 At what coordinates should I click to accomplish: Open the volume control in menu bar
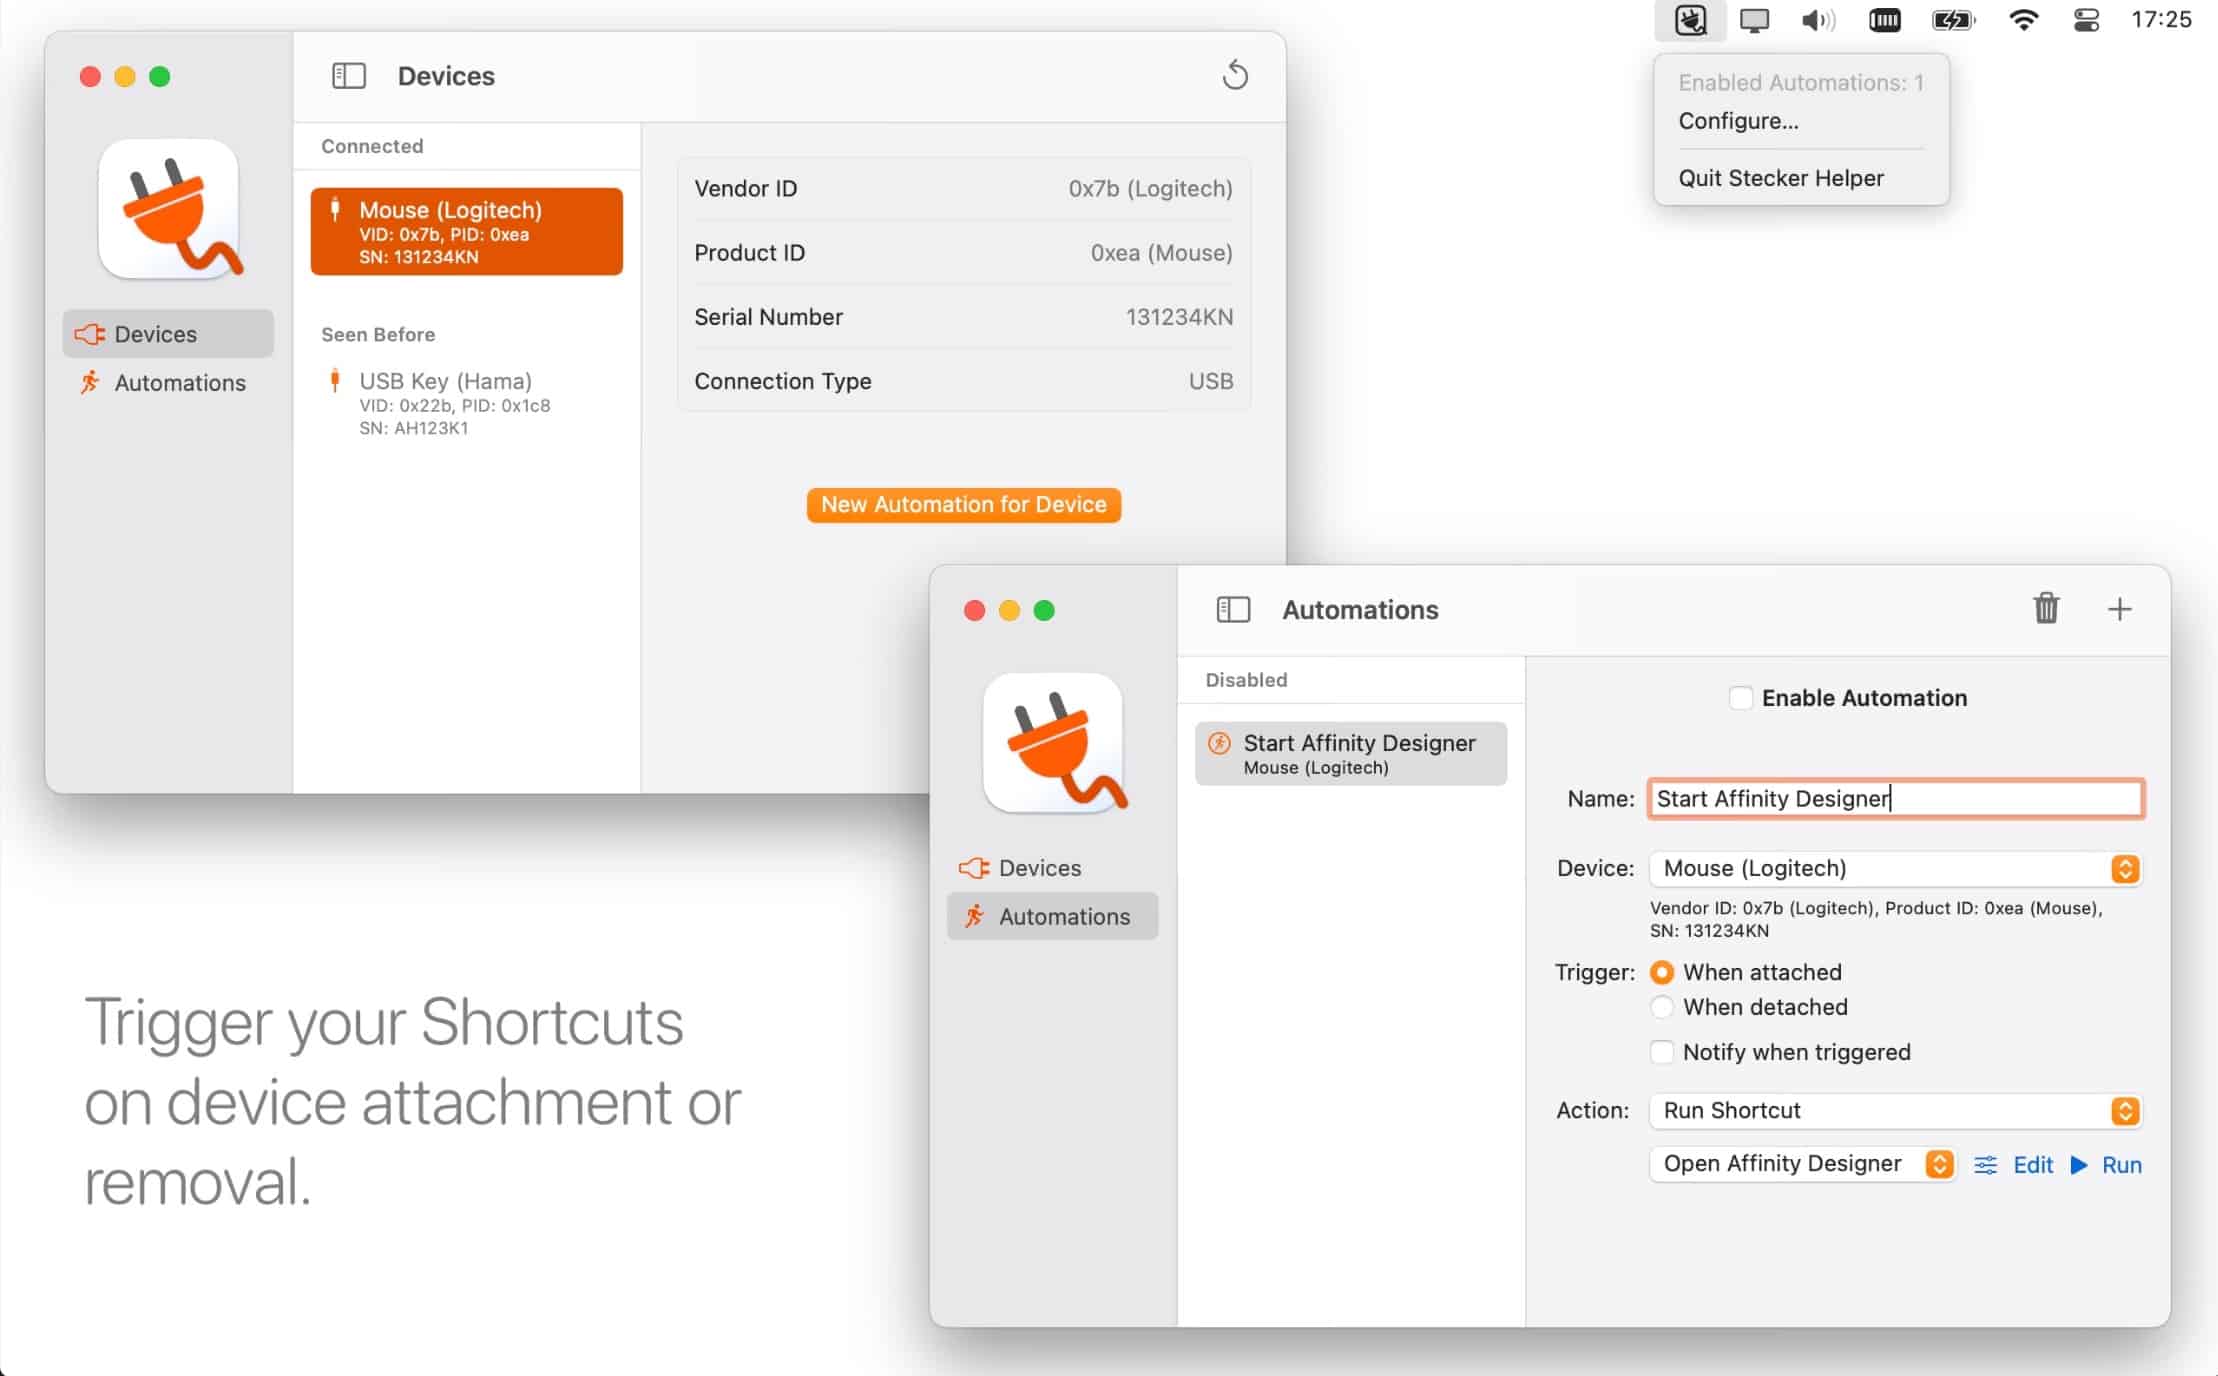click(x=1818, y=21)
